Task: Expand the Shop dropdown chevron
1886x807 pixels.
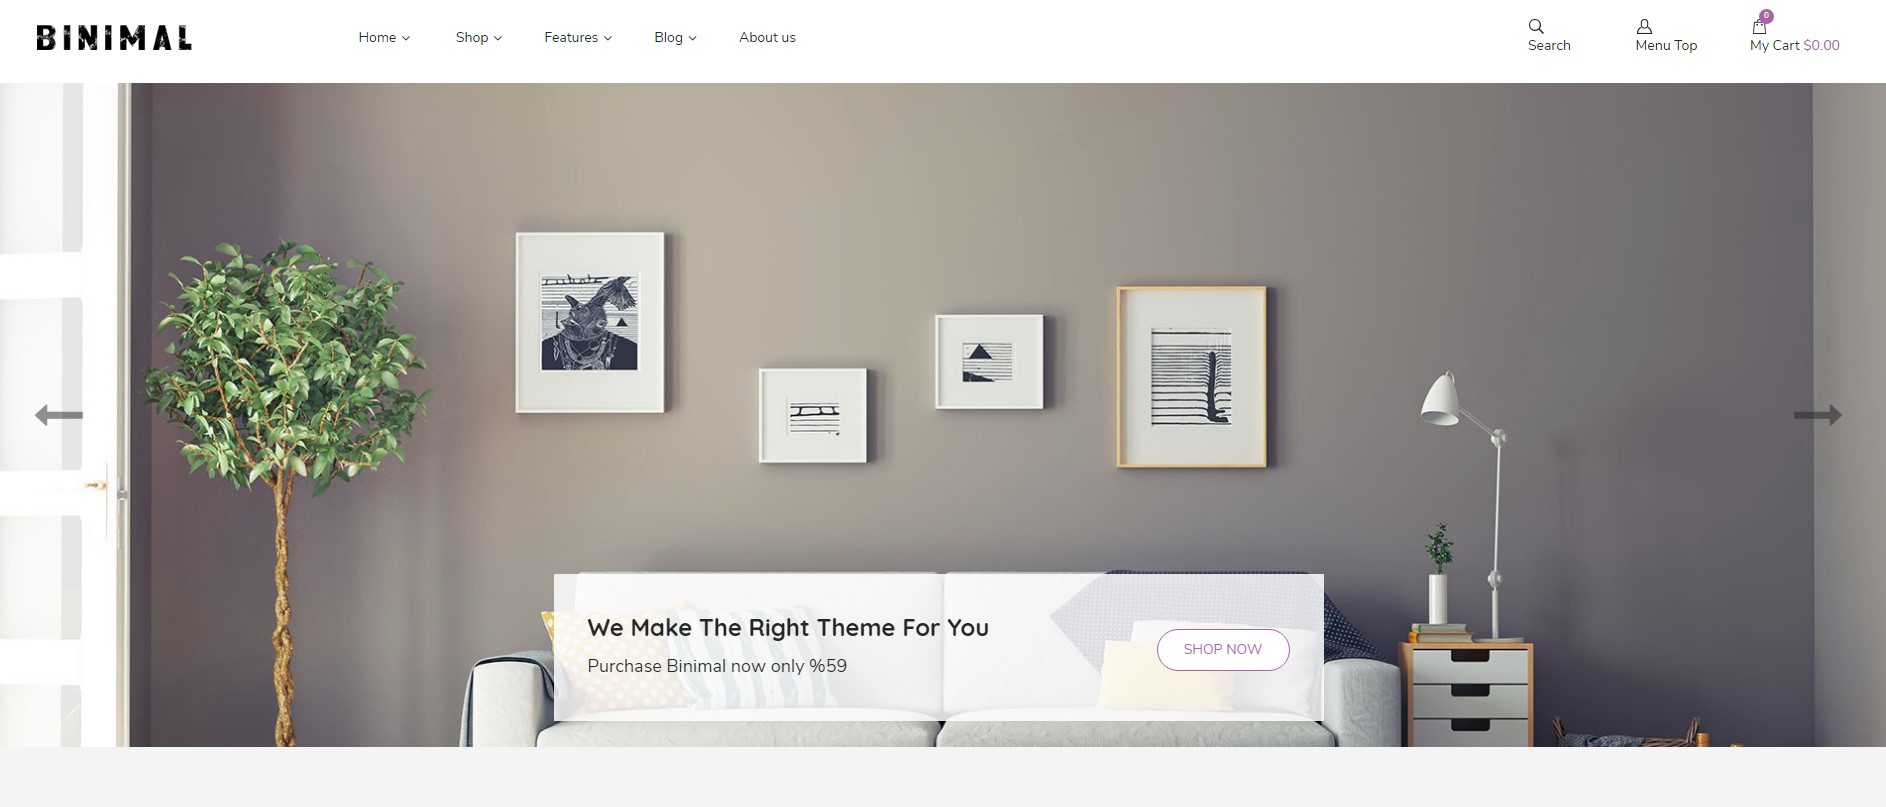Action: click(498, 38)
